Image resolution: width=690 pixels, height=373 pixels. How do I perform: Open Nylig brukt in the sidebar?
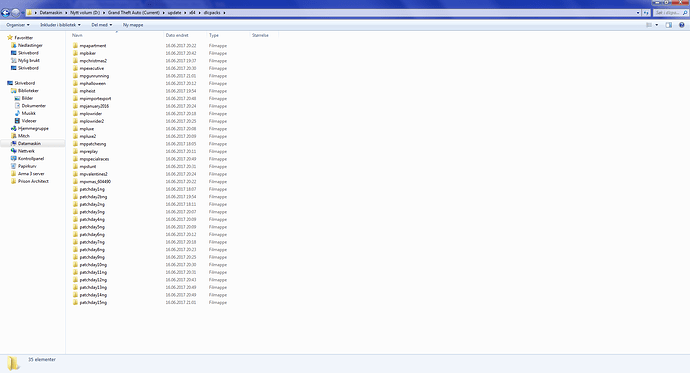pyautogui.click(x=29, y=60)
